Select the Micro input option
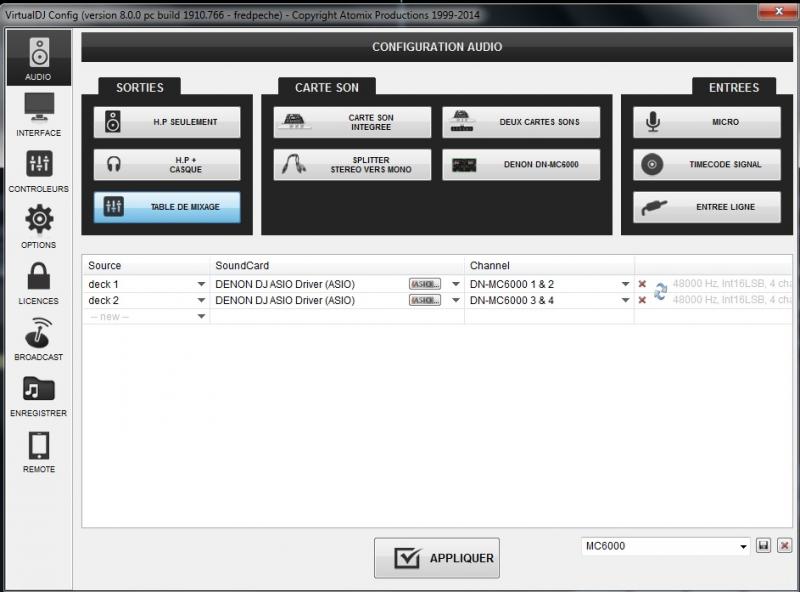800x592 pixels. tap(707, 122)
